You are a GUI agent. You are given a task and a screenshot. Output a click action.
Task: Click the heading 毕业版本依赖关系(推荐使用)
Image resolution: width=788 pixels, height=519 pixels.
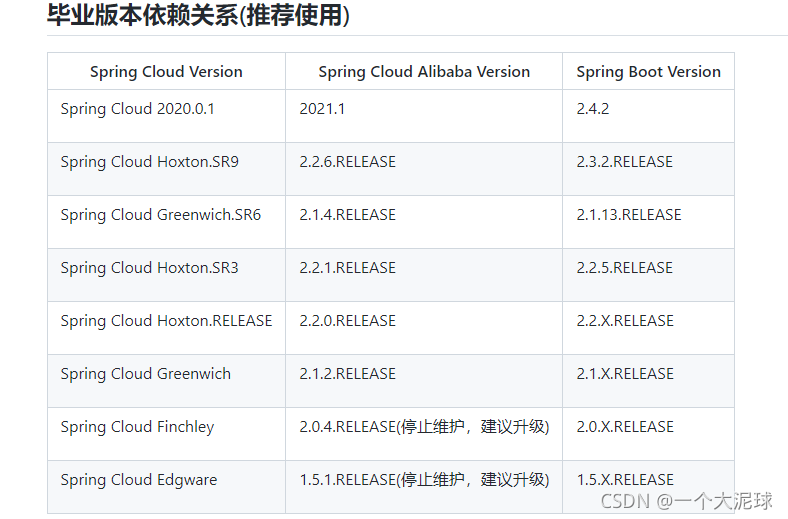click(x=198, y=15)
